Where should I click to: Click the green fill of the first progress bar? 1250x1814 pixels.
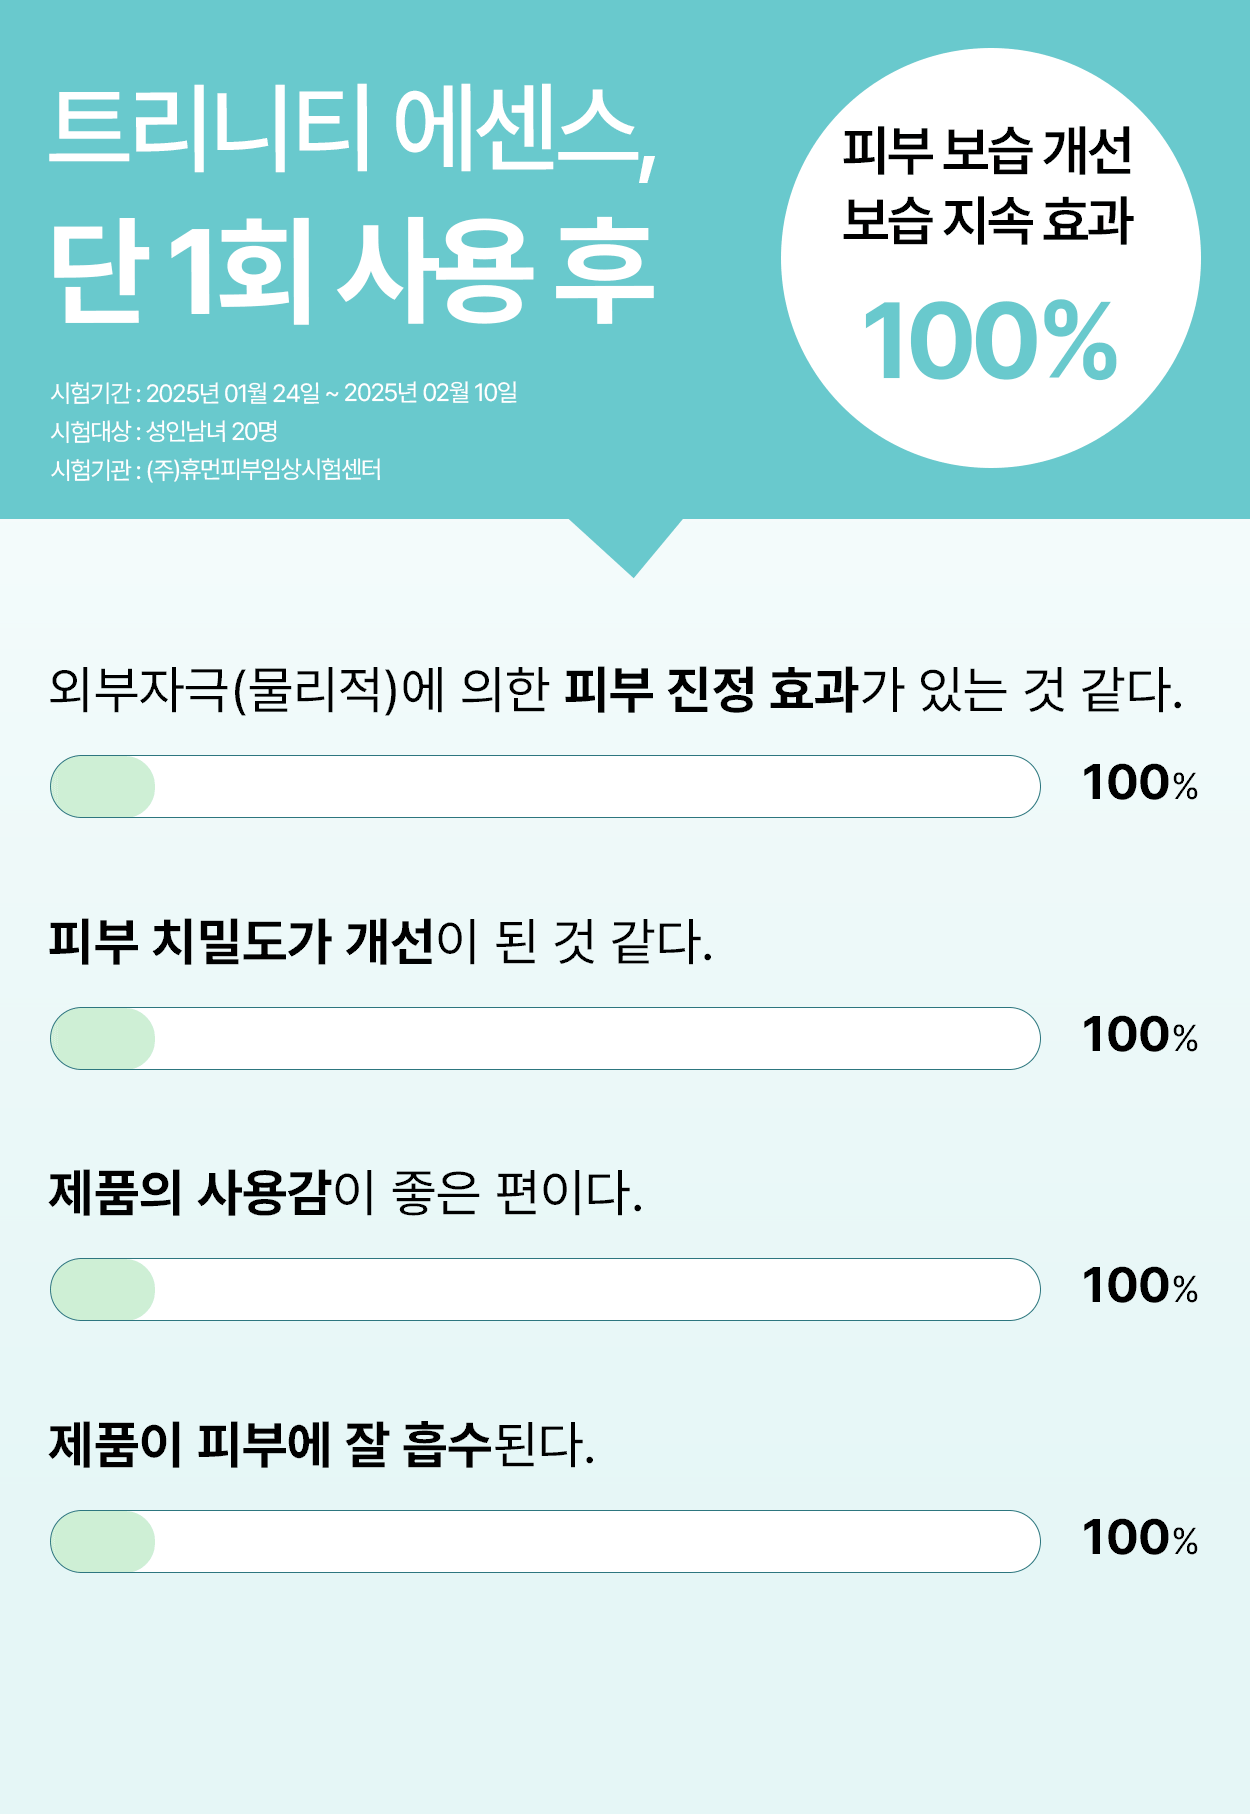coord(103,786)
